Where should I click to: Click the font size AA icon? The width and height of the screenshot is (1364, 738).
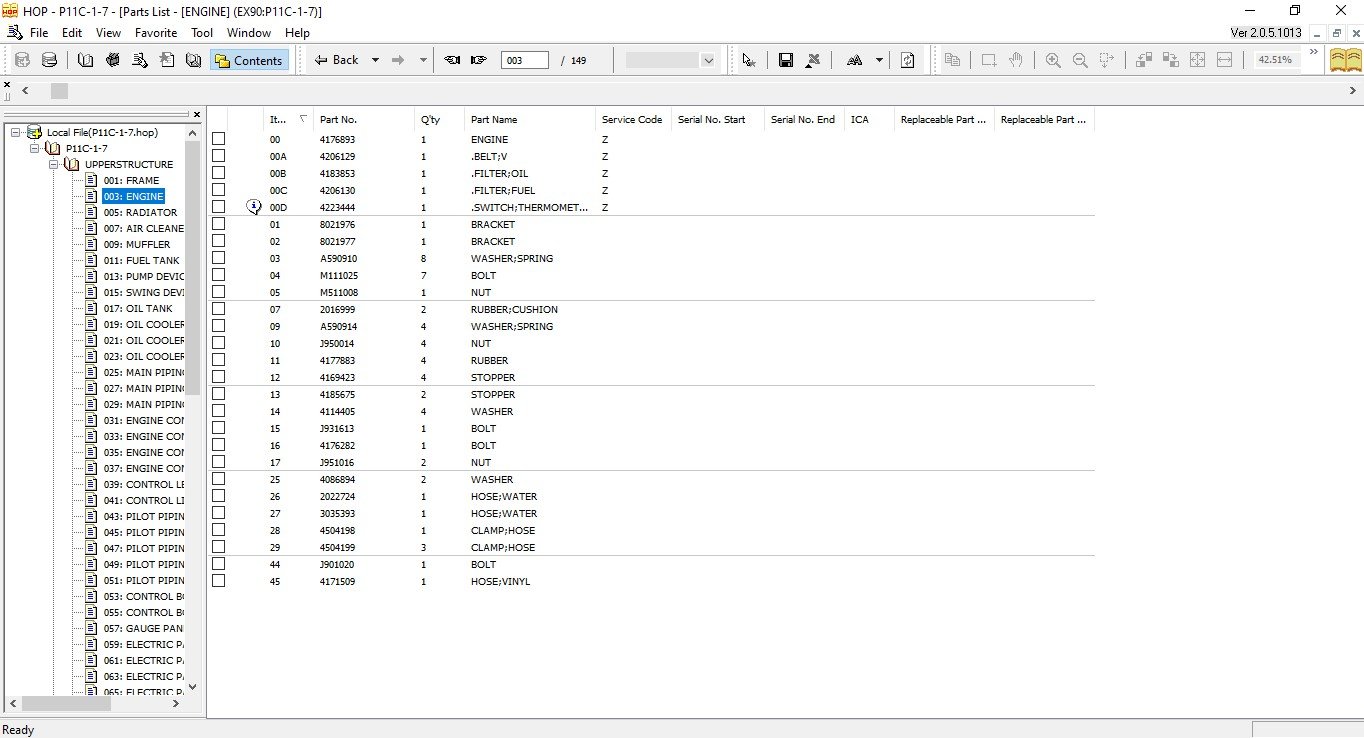coord(854,60)
